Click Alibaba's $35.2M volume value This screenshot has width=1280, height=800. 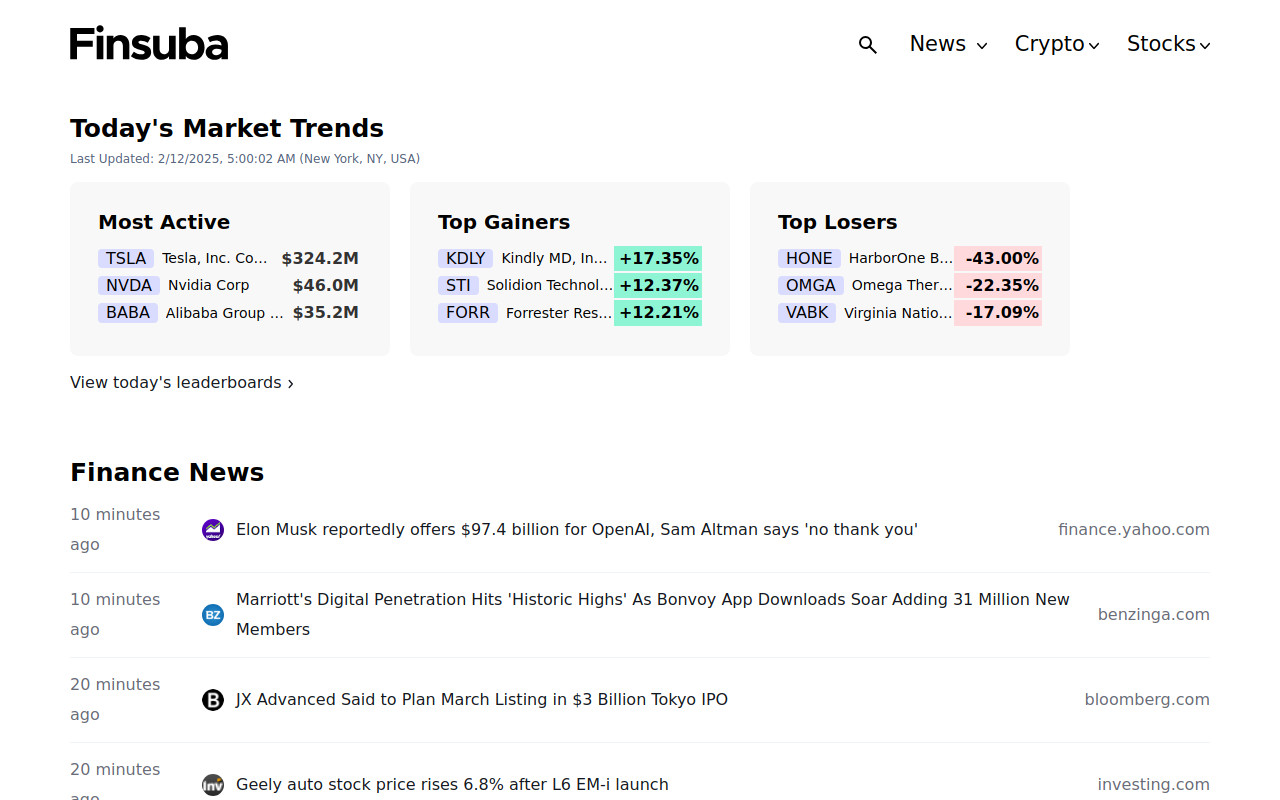pyautogui.click(x=326, y=312)
